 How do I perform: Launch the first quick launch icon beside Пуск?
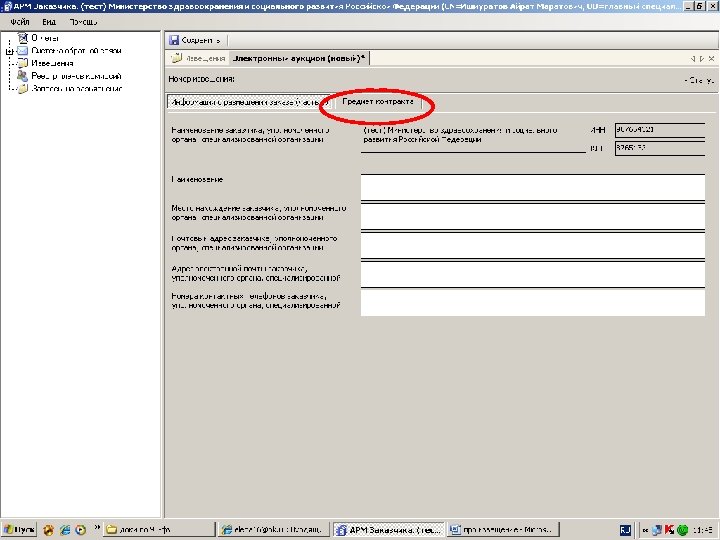(48, 530)
